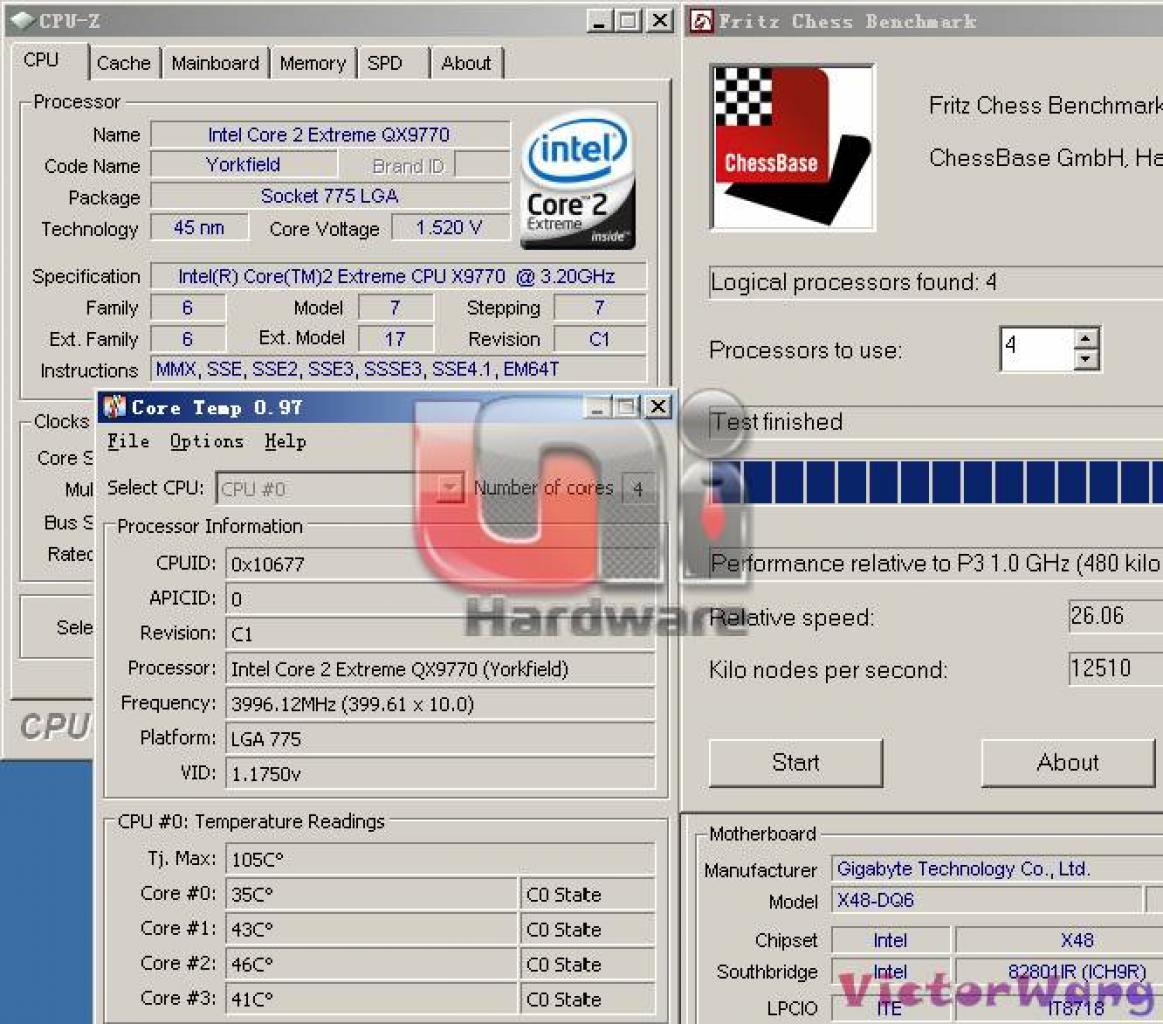Click the Ext. Model value 17
The image size is (1163, 1024).
pos(395,339)
